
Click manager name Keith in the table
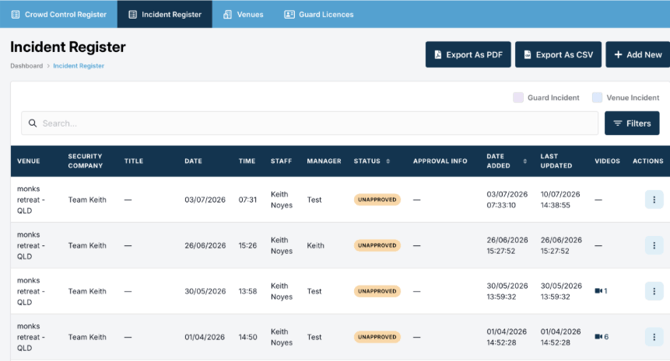point(315,245)
